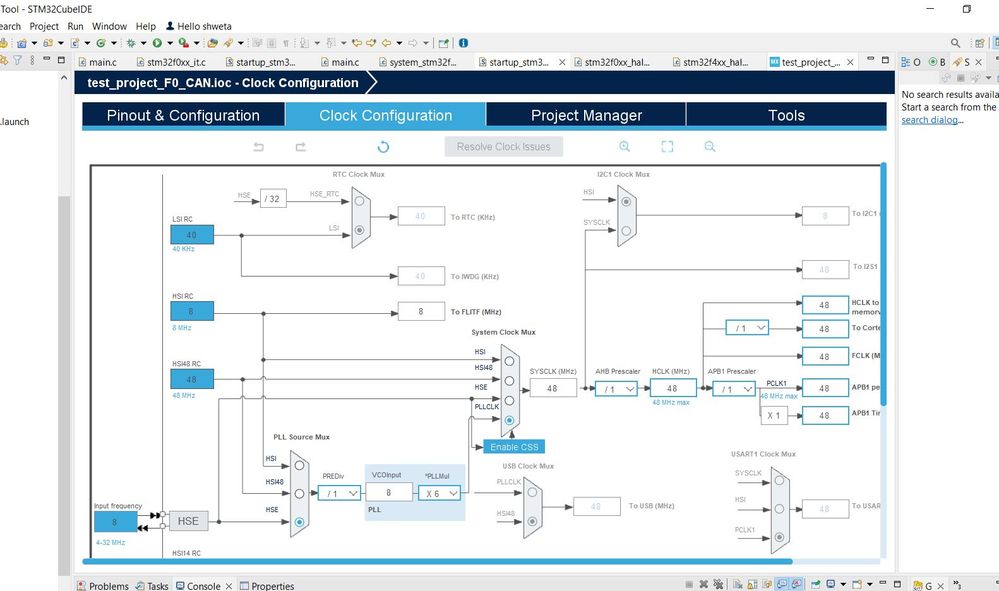This screenshot has width=999, height=591.
Task: Click the back navigation arrow in toolbar
Action: click(x=386, y=43)
